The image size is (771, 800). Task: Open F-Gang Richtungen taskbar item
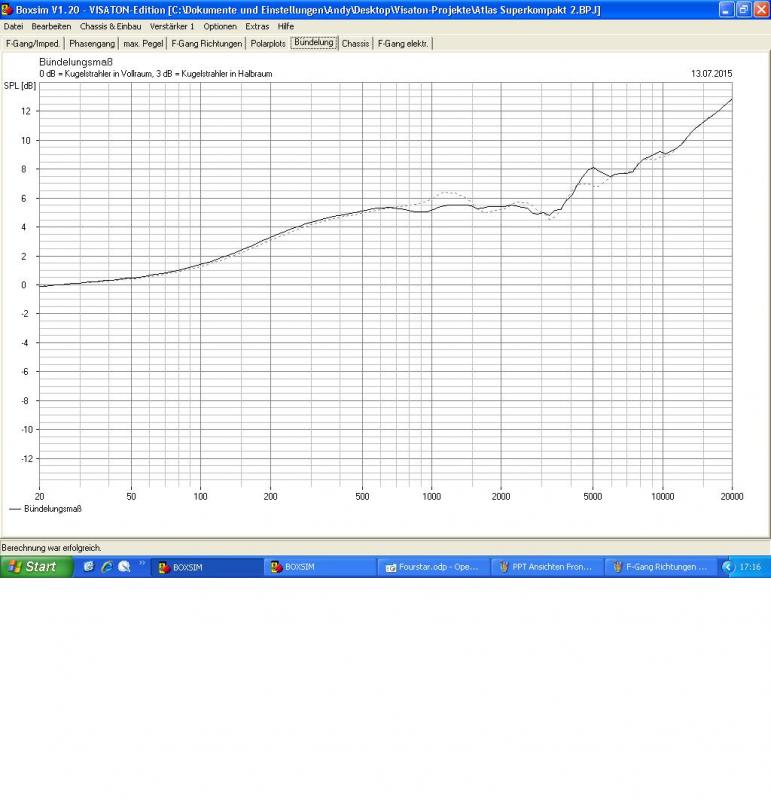click(x=660, y=567)
